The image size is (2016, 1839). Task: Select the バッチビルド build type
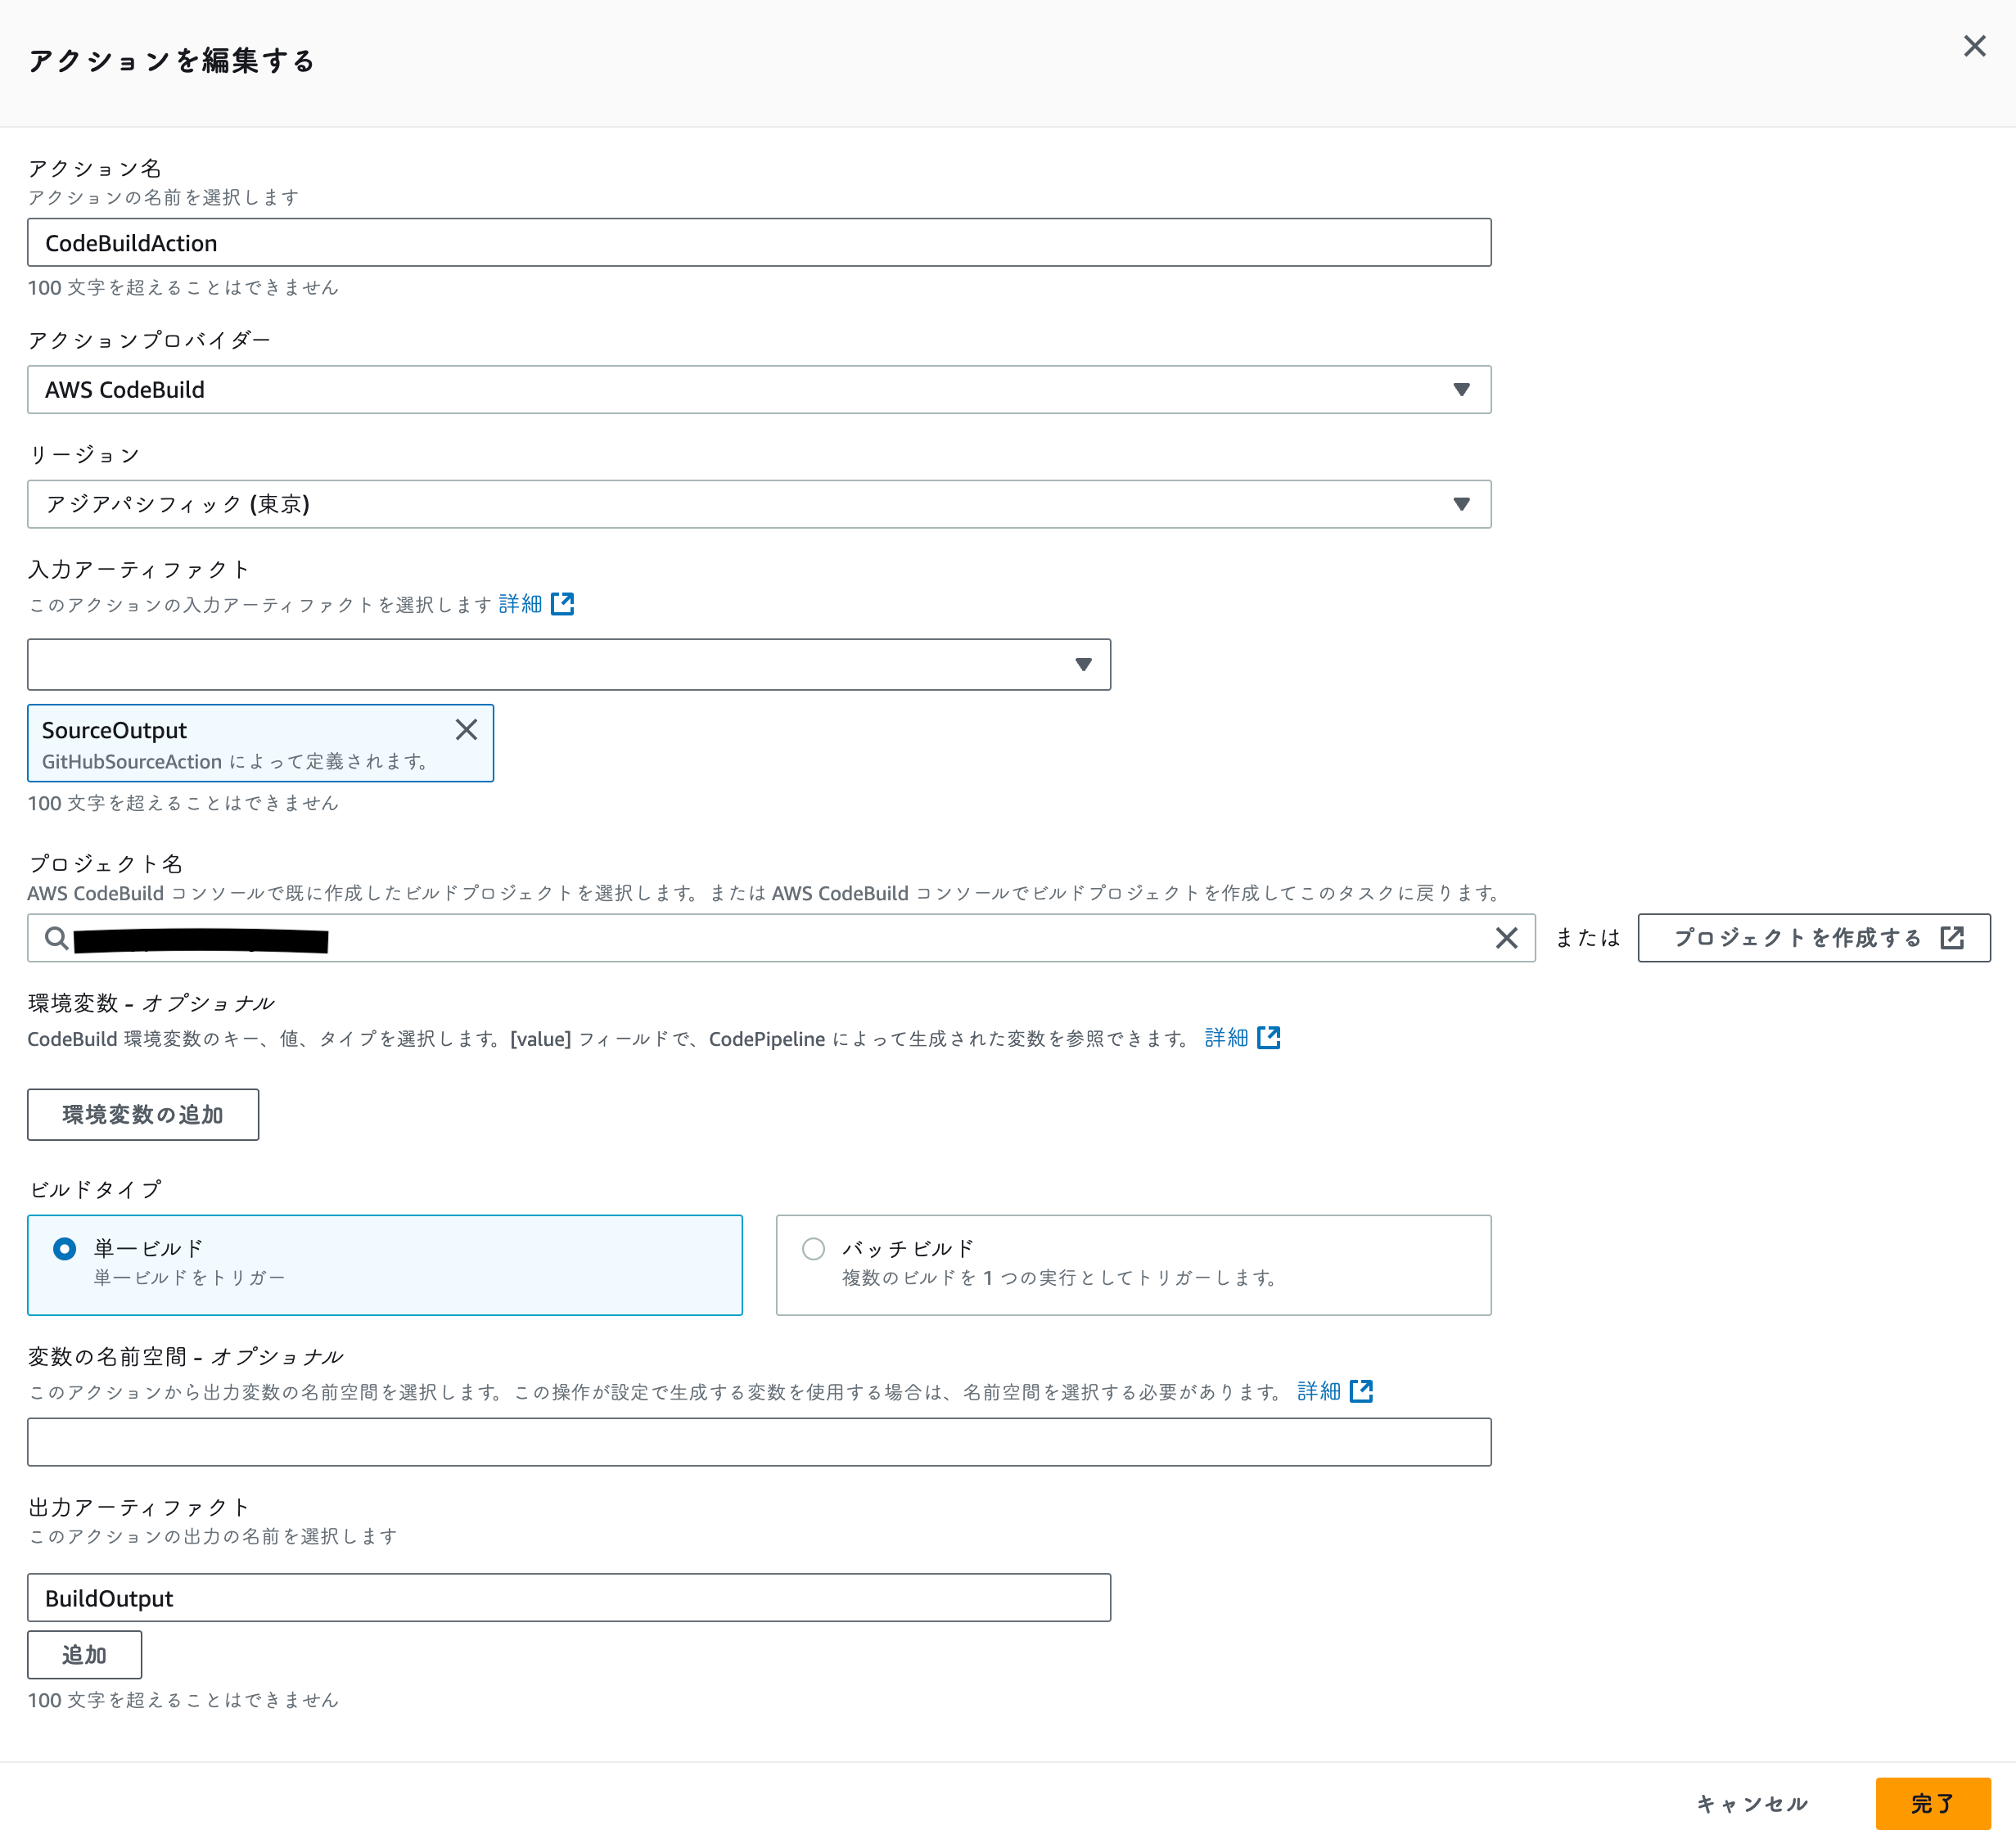[x=813, y=1248]
